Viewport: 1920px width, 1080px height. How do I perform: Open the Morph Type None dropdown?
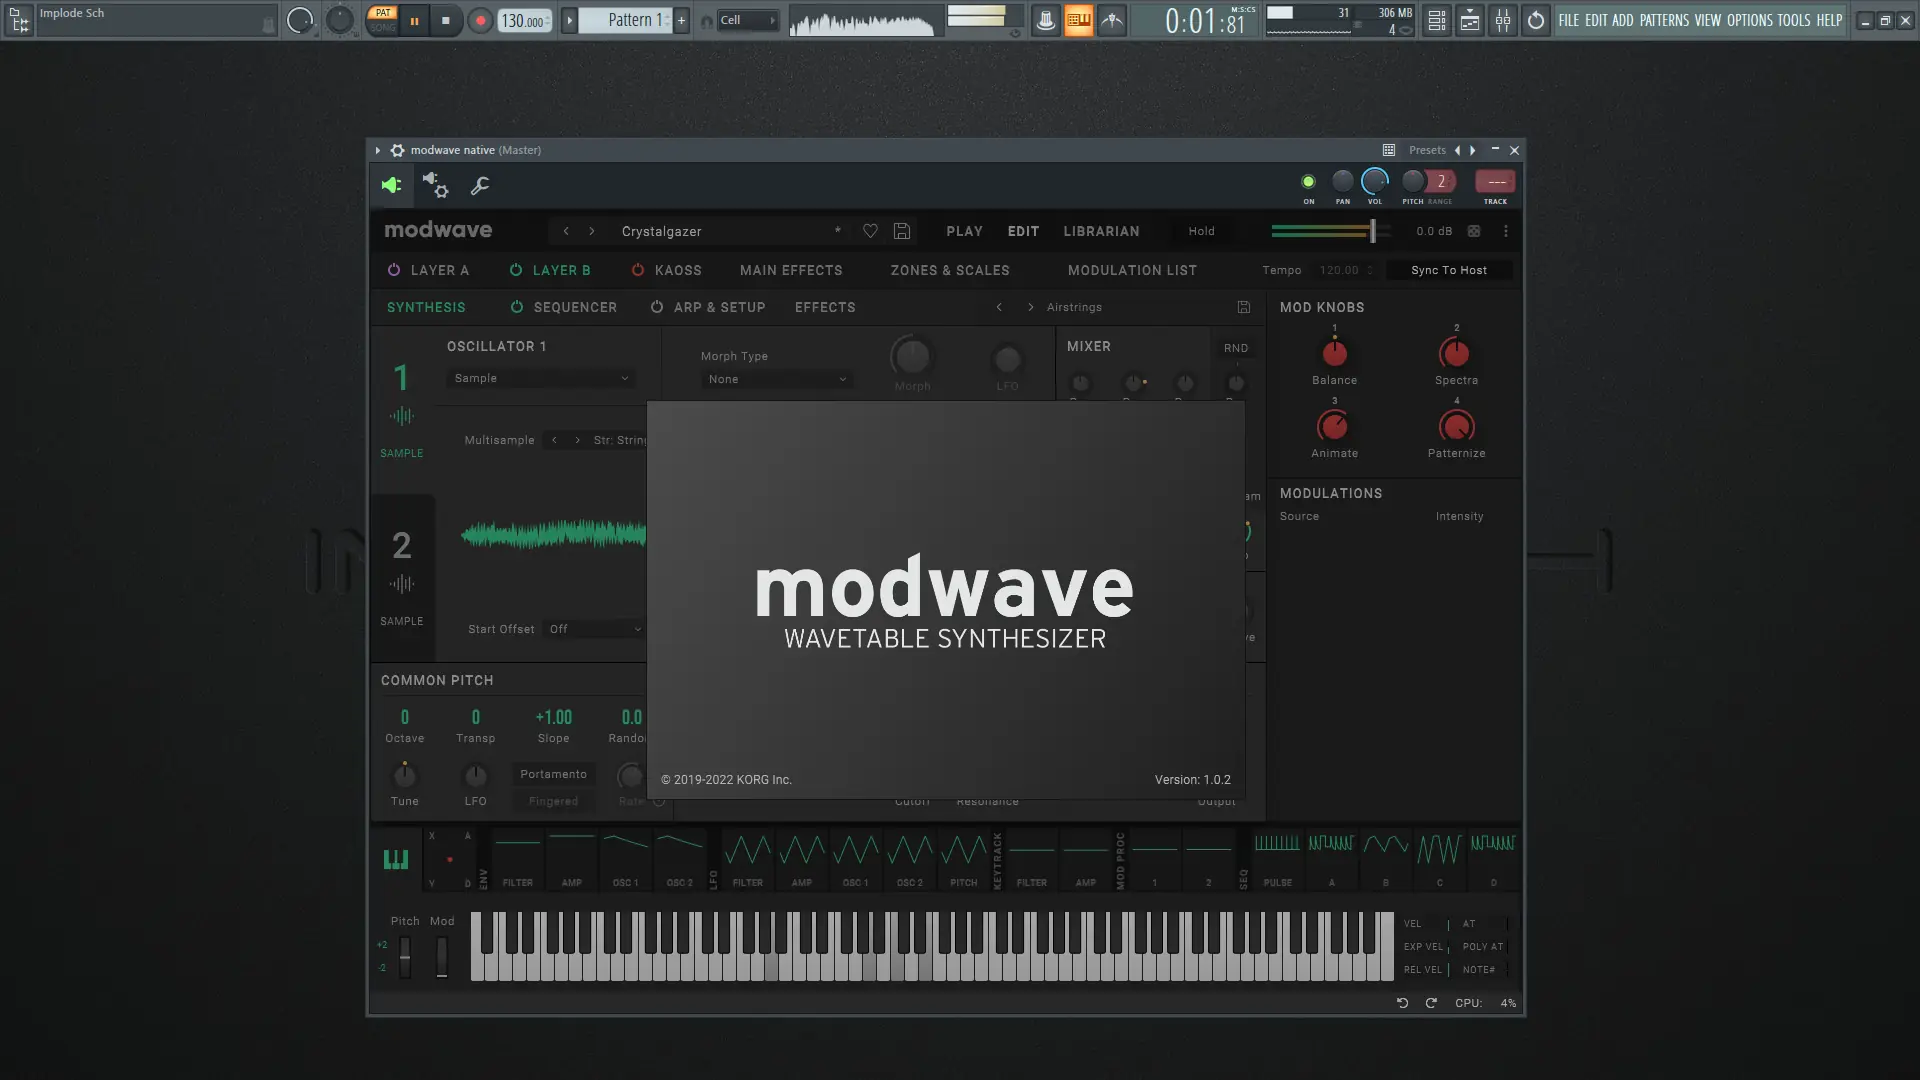[777, 379]
